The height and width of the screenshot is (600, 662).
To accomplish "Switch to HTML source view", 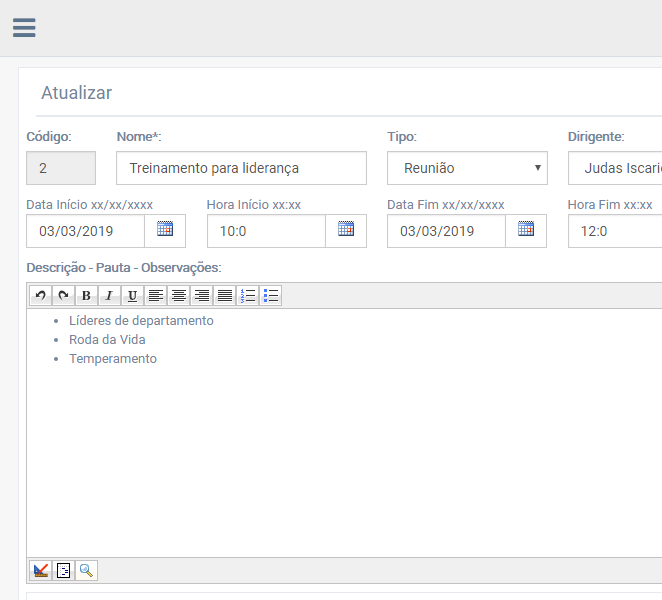I will click(63, 570).
